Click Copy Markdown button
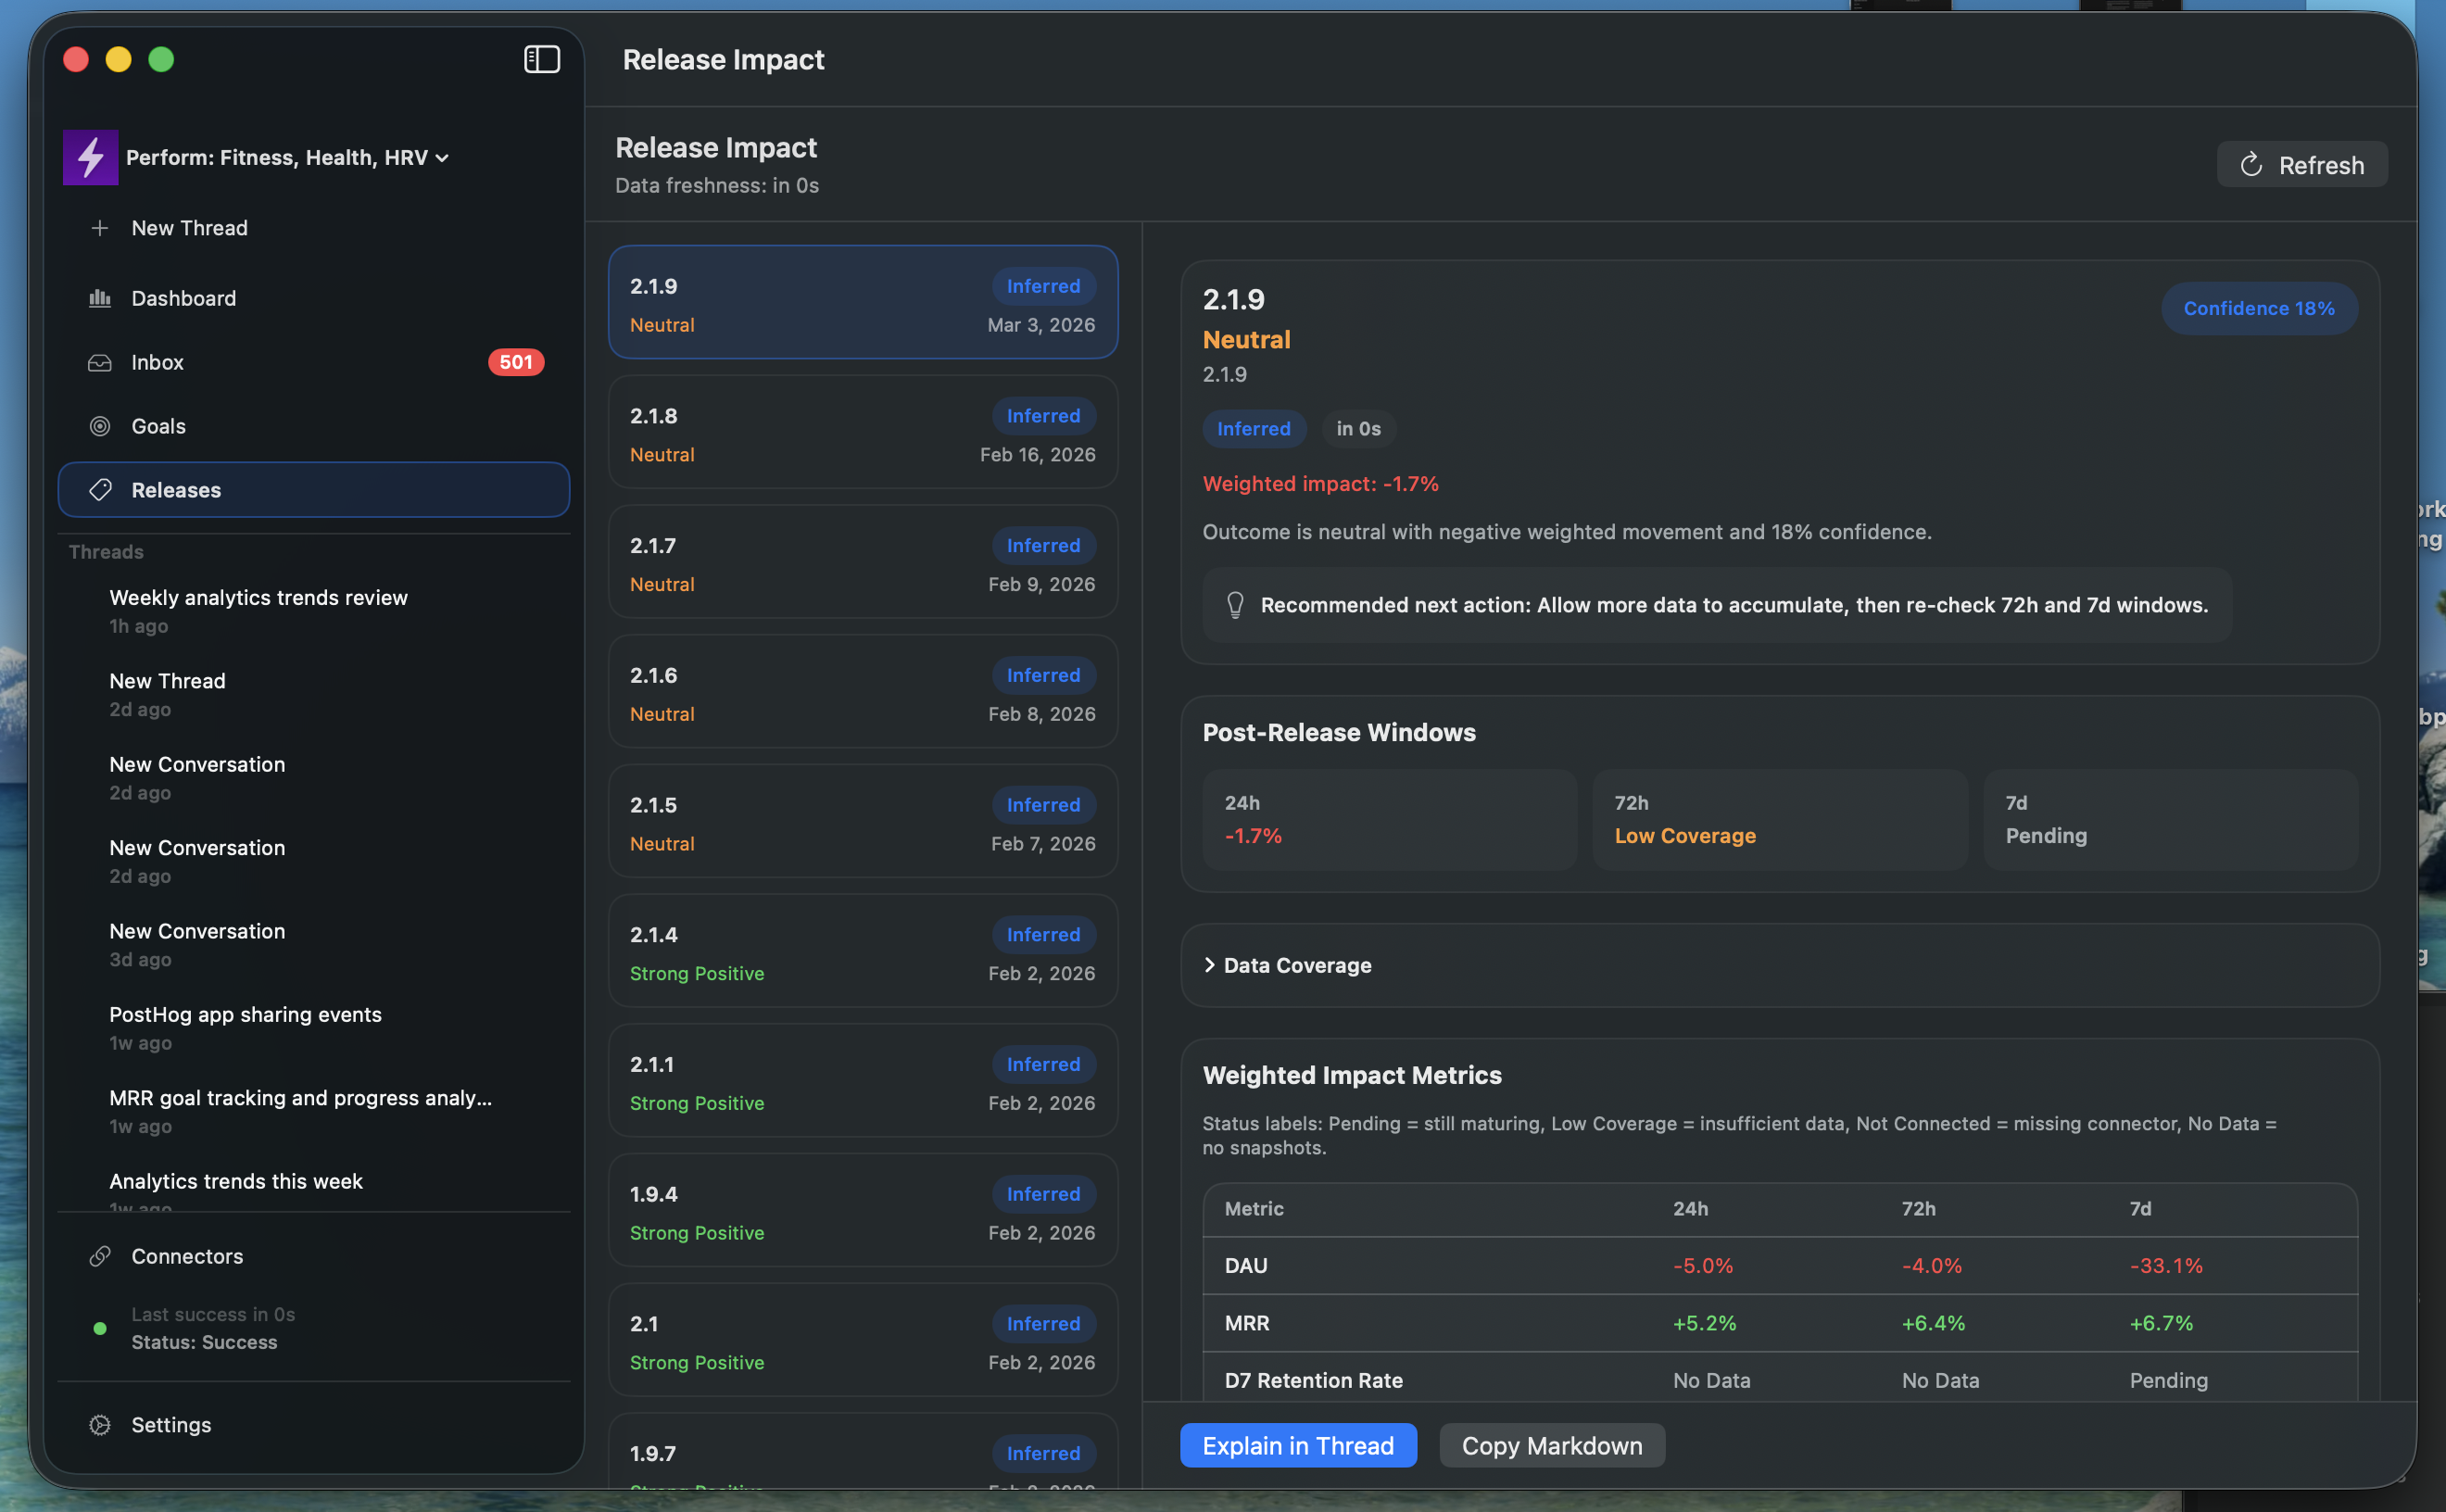The width and height of the screenshot is (2446, 1512). pos(1551,1446)
